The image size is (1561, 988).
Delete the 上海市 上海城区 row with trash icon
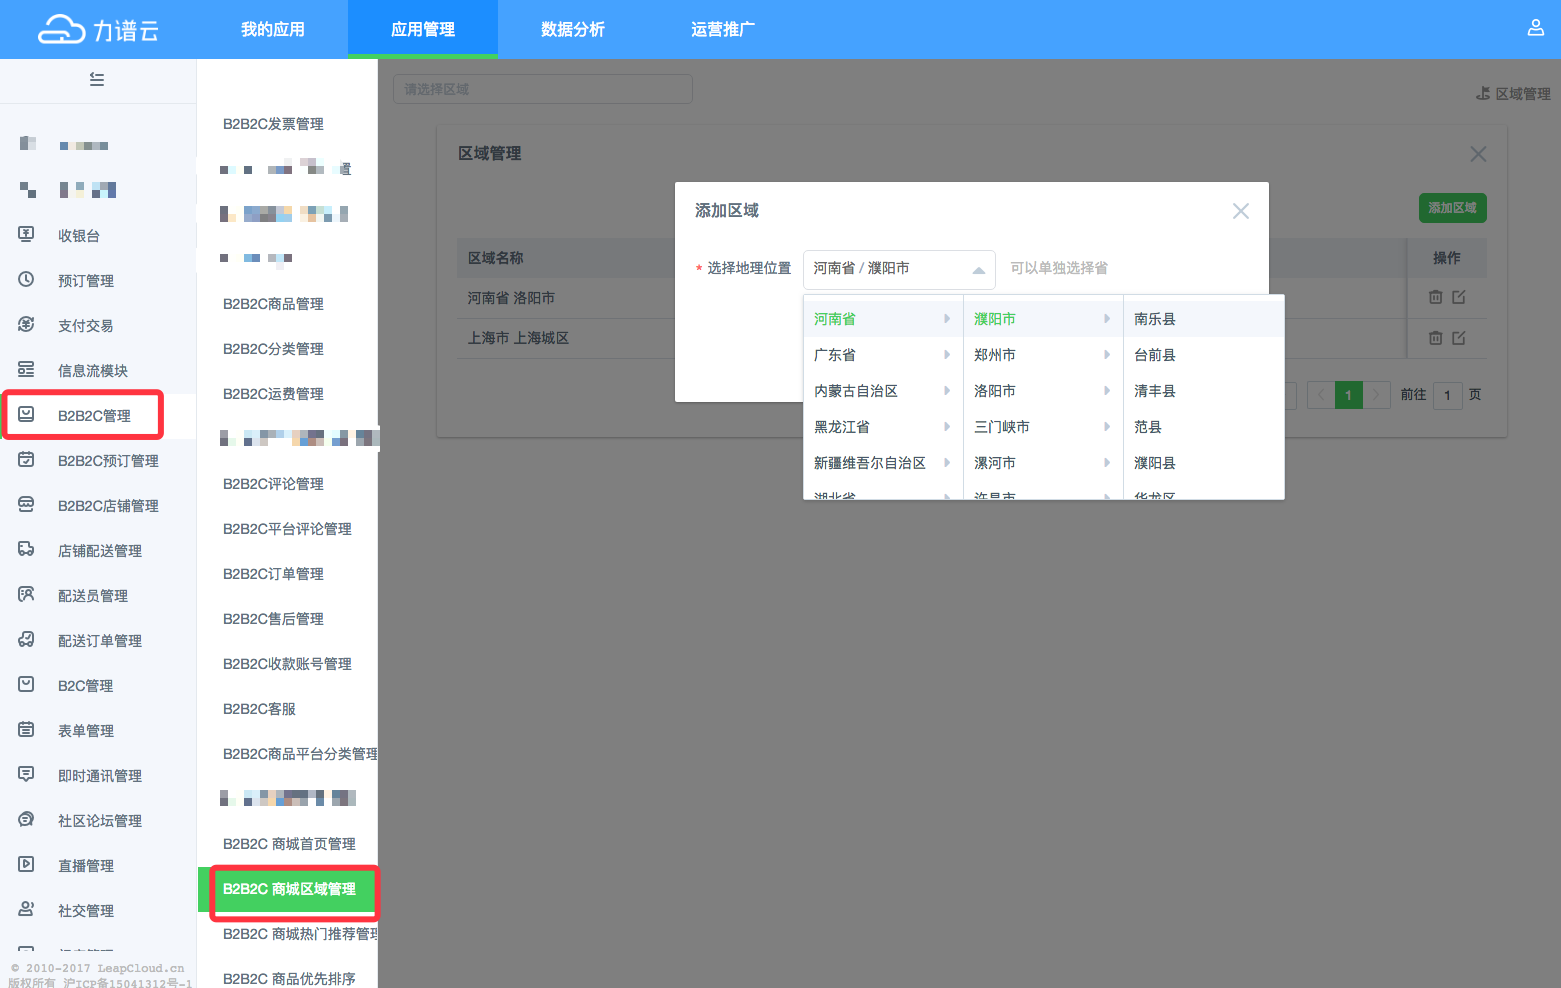point(1435,338)
